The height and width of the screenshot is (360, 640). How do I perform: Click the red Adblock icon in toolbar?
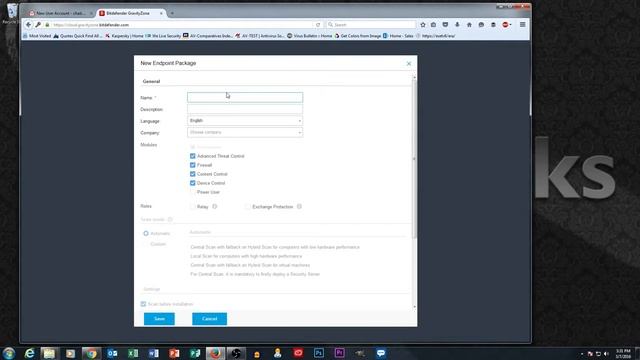(505, 25)
